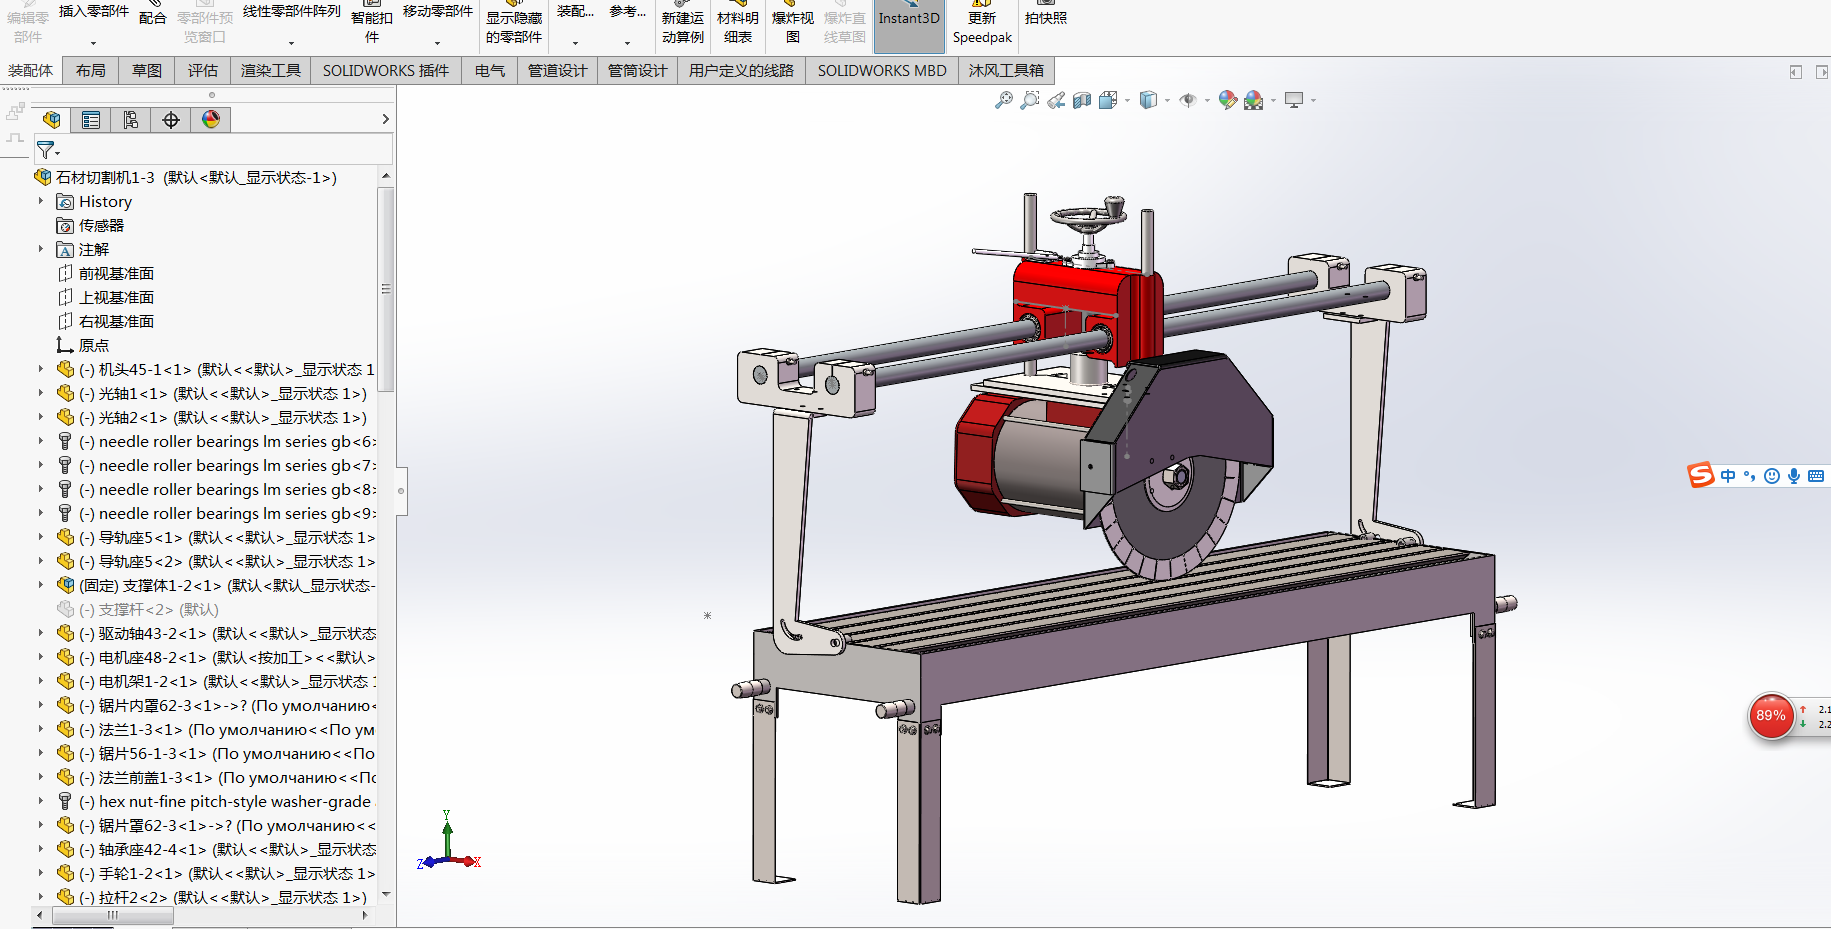The image size is (1831, 929).
Task: Open the 插入零部件 dropdown arrow
Action: pyautogui.click(x=93, y=43)
